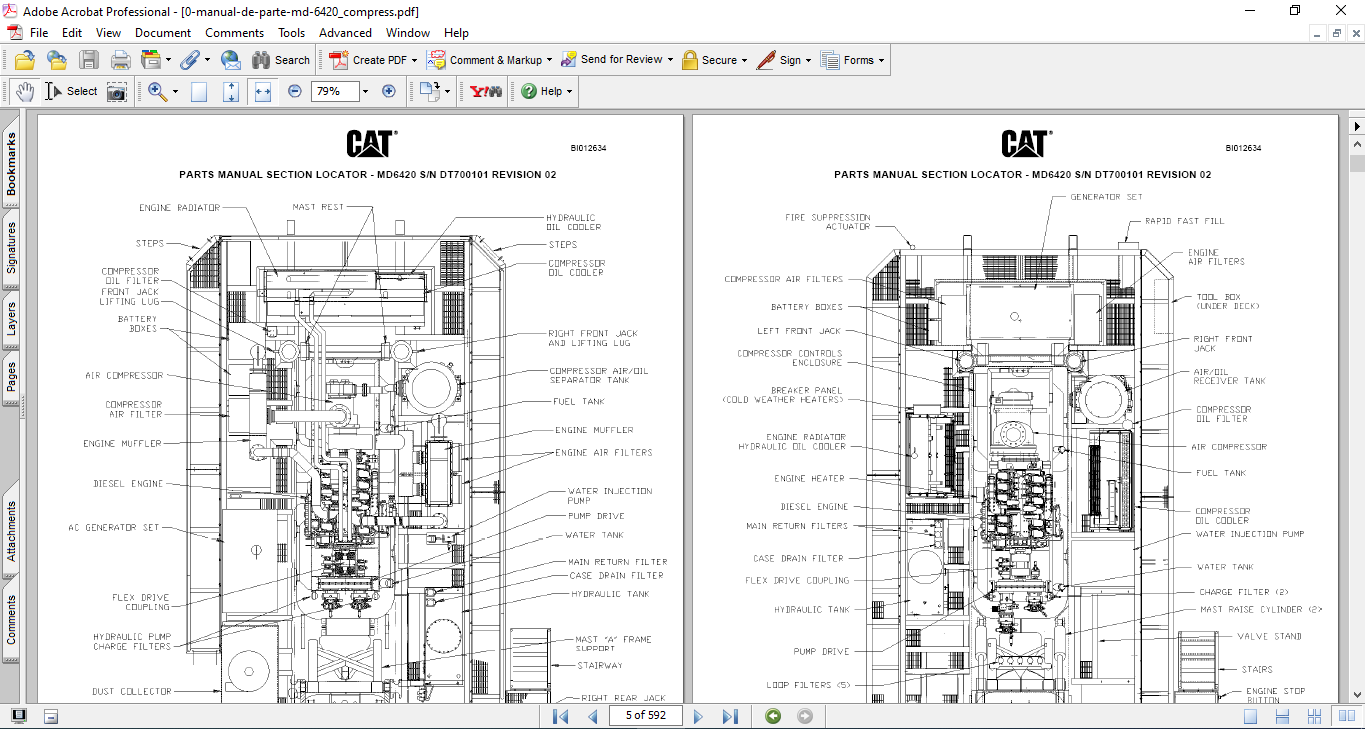1365x729 pixels.
Task: Switch to Single Page layout in status bar
Action: (x=1250, y=716)
